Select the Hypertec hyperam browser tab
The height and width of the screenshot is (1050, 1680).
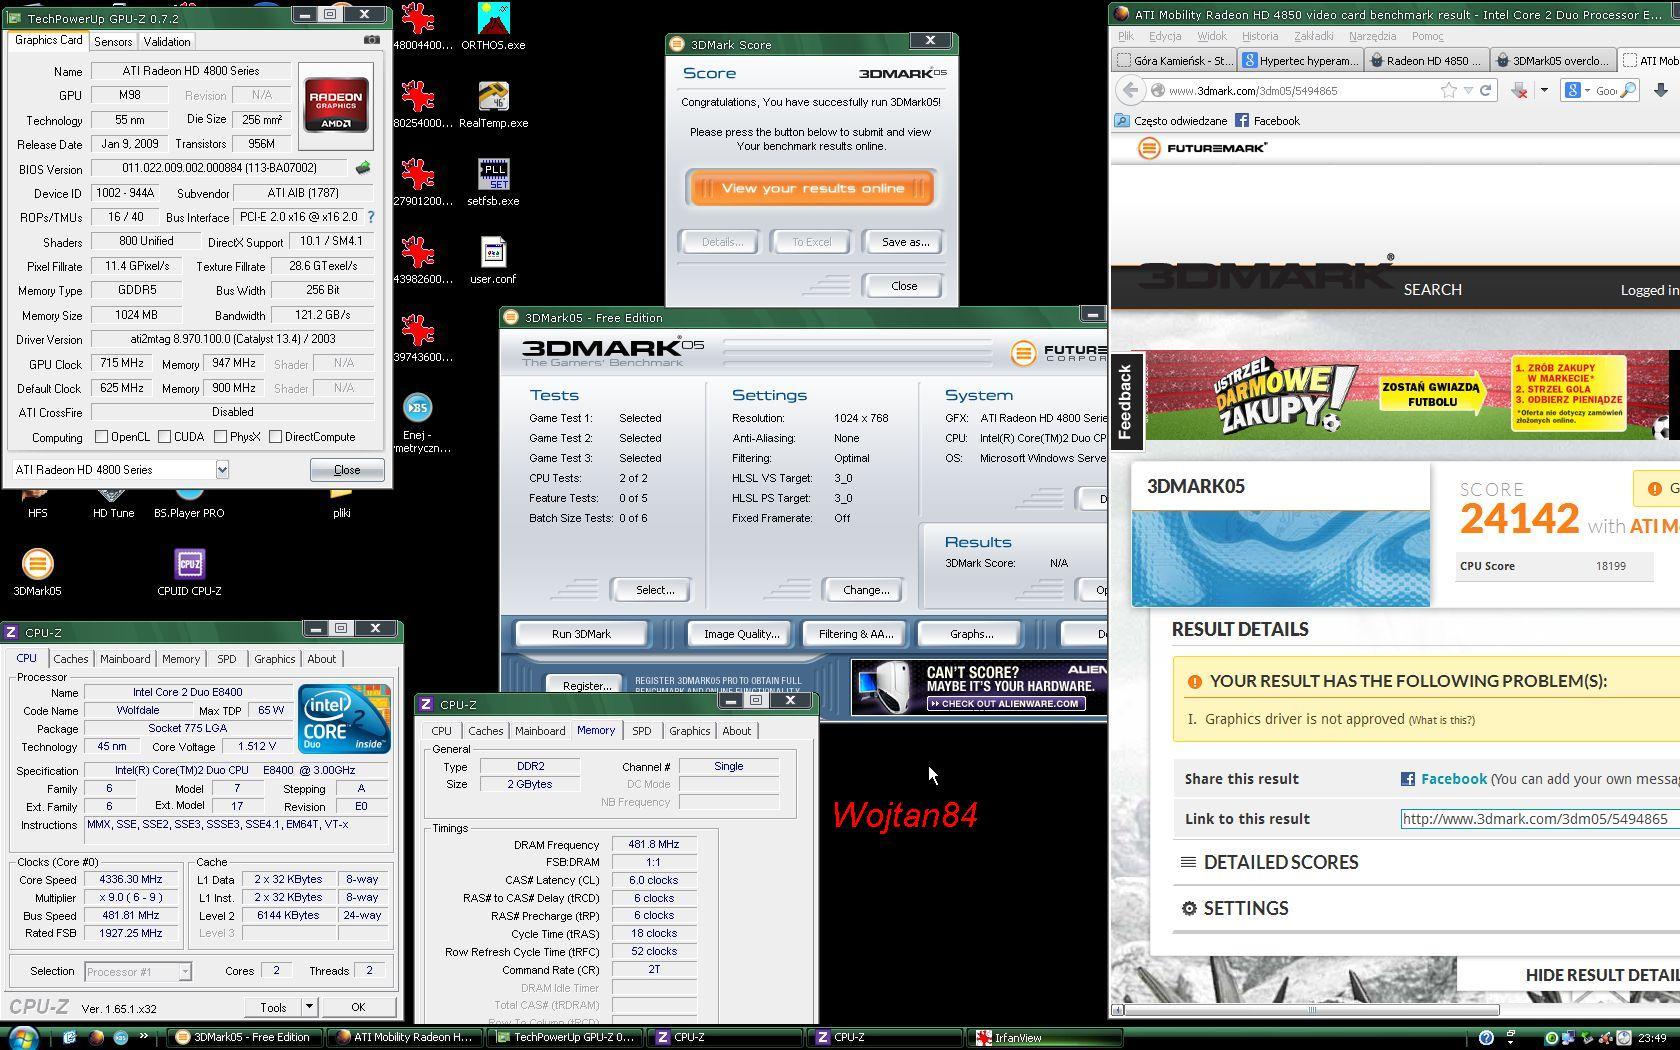[1300, 61]
